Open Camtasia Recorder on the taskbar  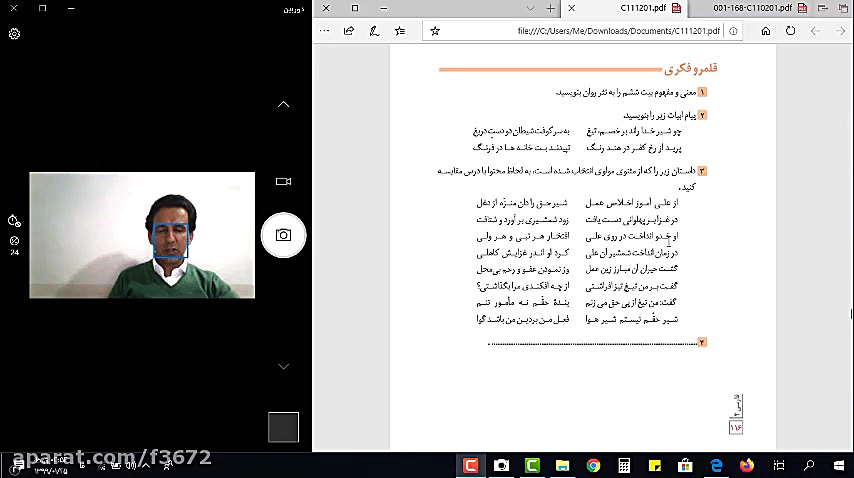click(471, 465)
